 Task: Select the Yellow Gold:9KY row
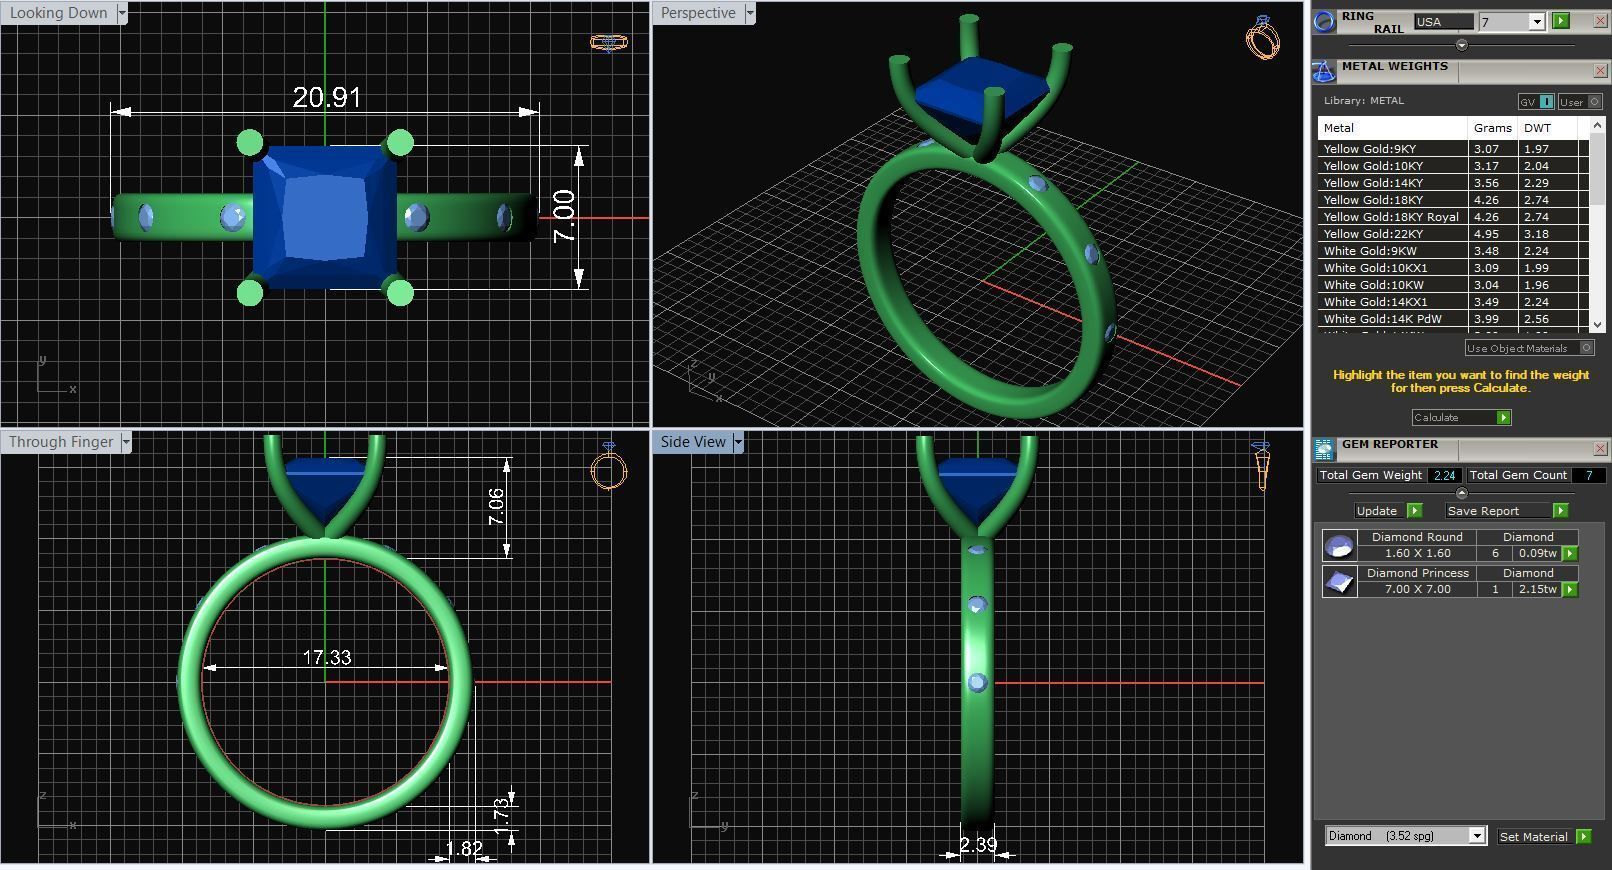pyautogui.click(x=1453, y=148)
